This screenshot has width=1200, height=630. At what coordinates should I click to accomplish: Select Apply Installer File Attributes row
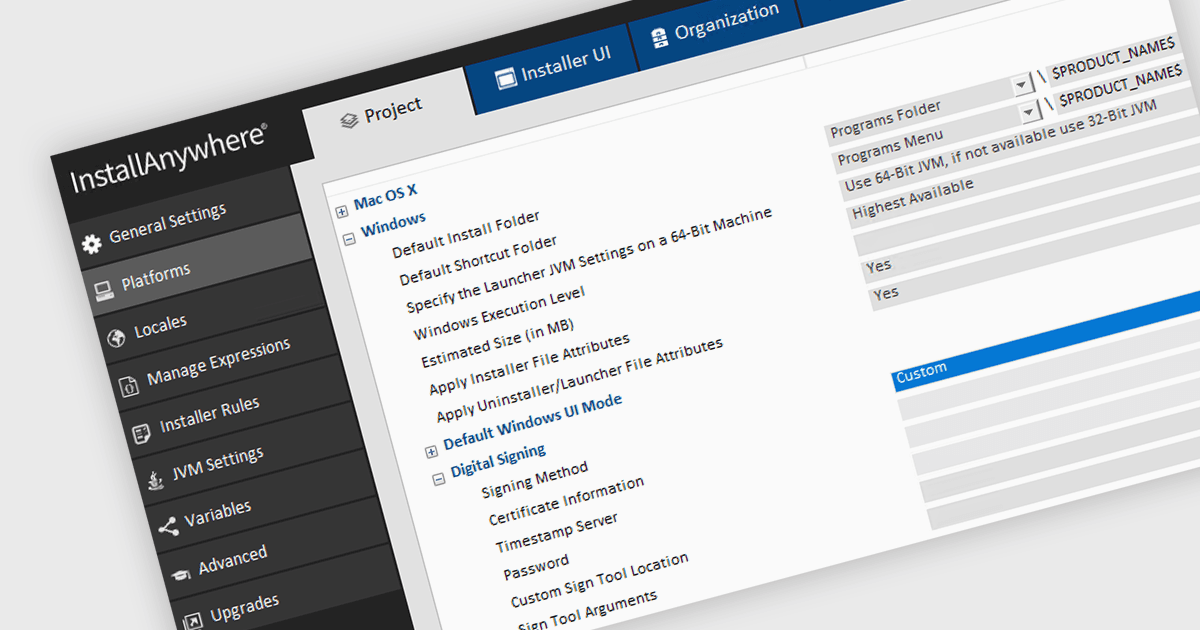coord(530,365)
